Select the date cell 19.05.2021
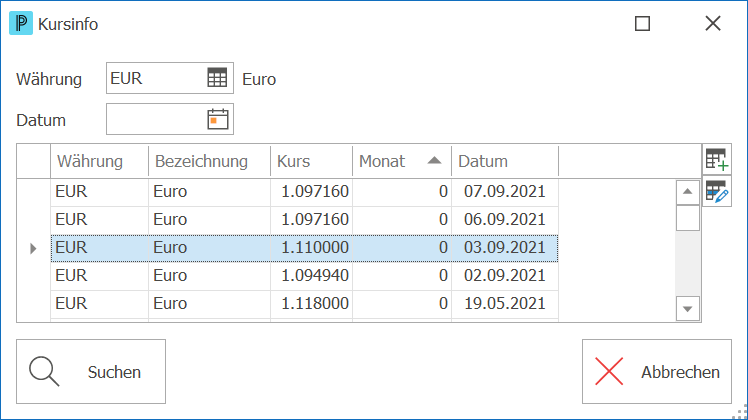 (505, 304)
